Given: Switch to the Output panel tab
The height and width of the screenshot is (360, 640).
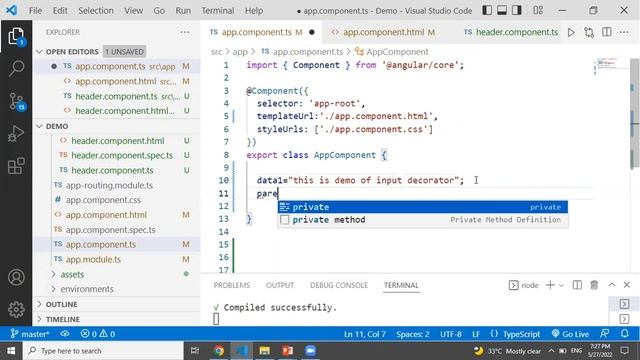Looking at the screenshot, I should click(280, 285).
